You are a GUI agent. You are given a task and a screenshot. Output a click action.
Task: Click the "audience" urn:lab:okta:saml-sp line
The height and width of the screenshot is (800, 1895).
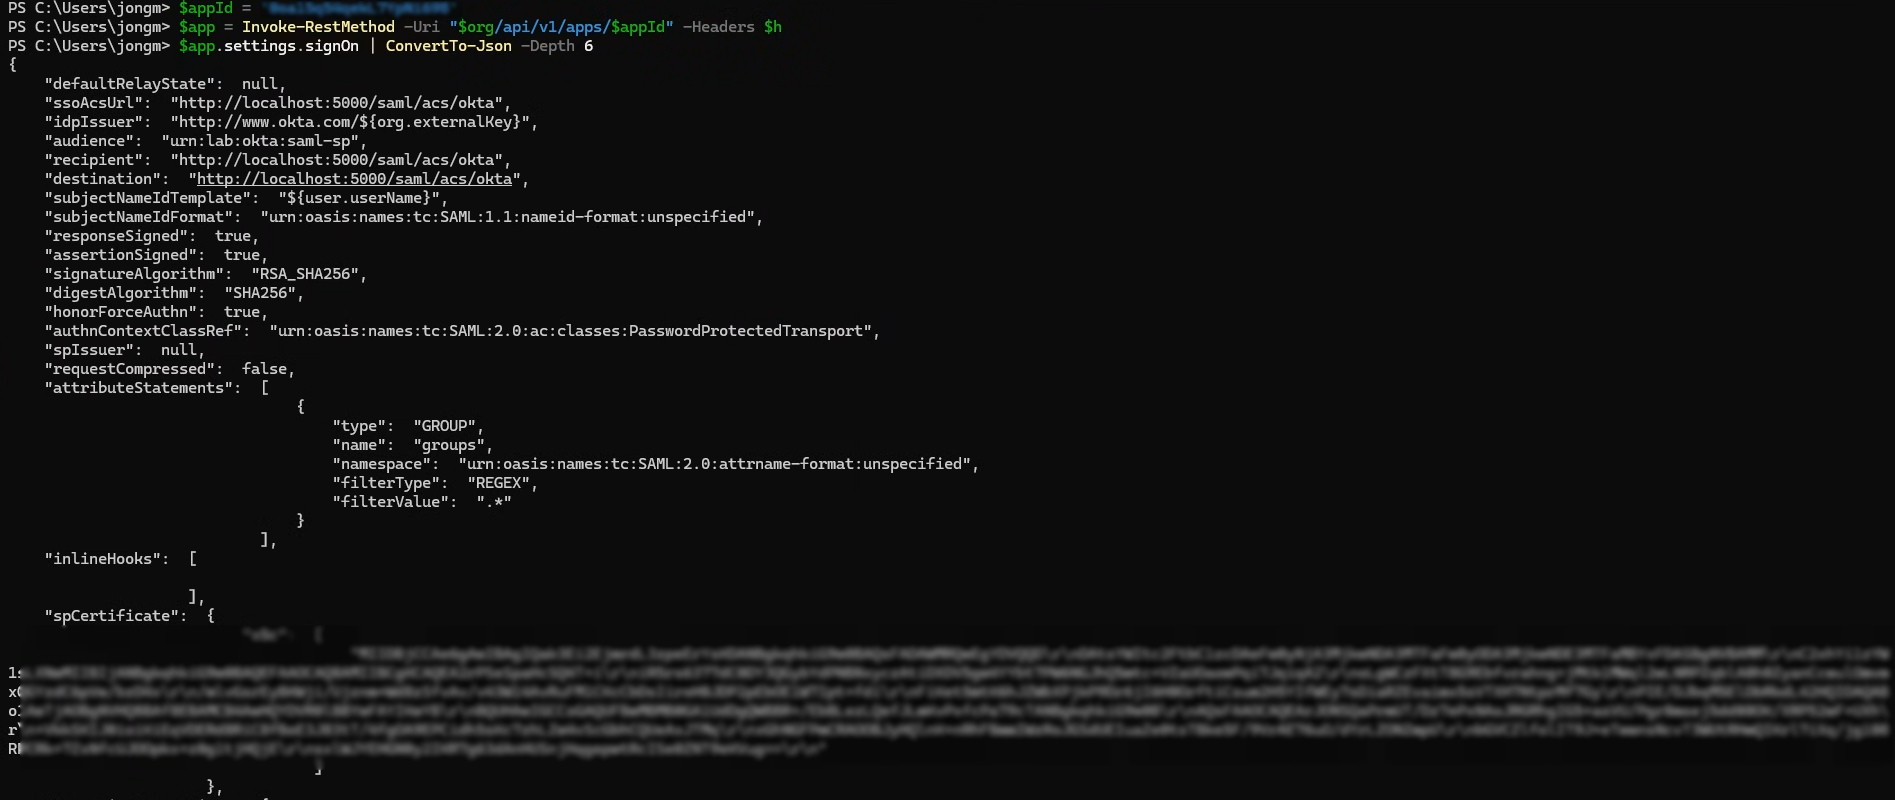point(206,141)
